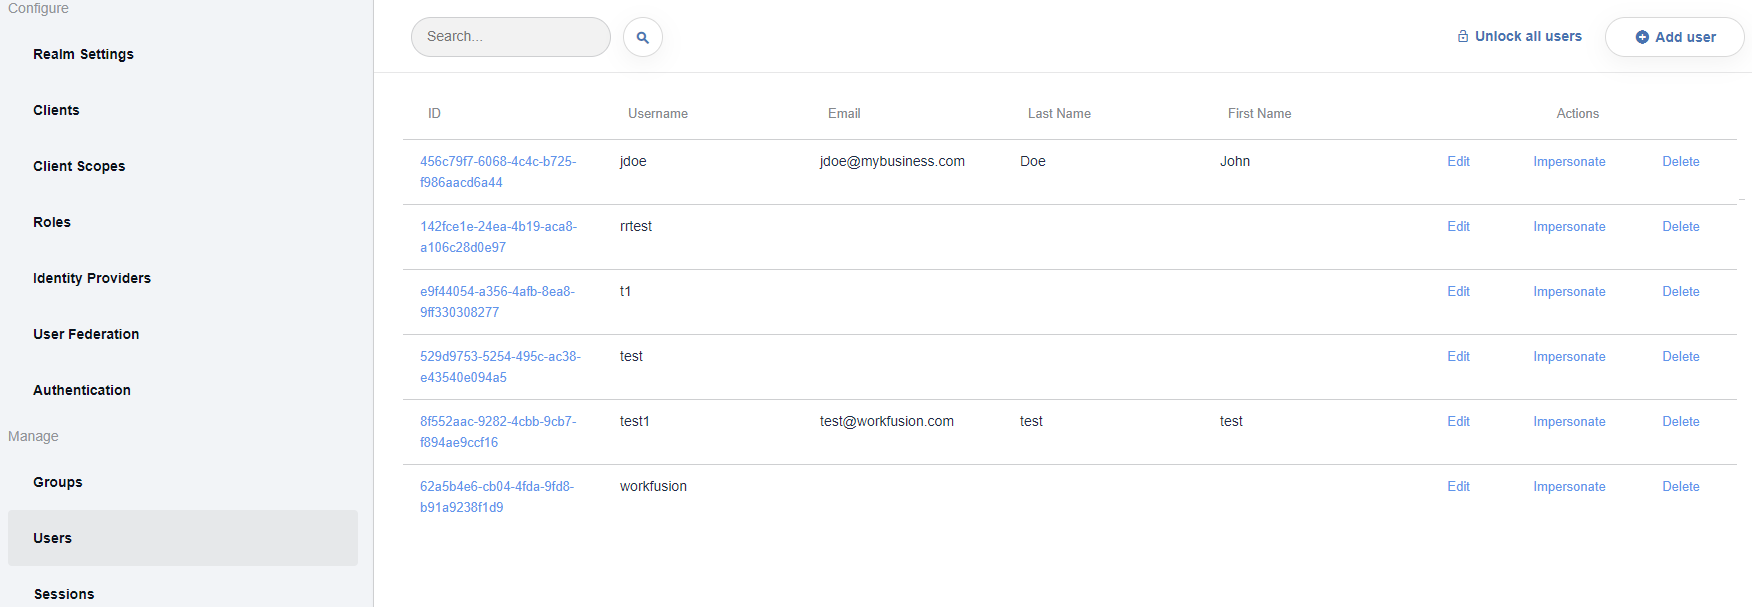Impersonate the rrtest user
The height and width of the screenshot is (607, 1752).
(x=1569, y=227)
